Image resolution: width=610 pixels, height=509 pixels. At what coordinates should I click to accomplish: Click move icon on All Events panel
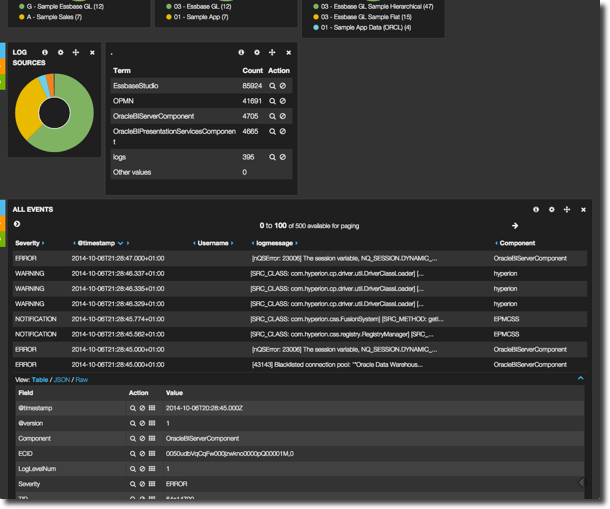click(x=567, y=210)
